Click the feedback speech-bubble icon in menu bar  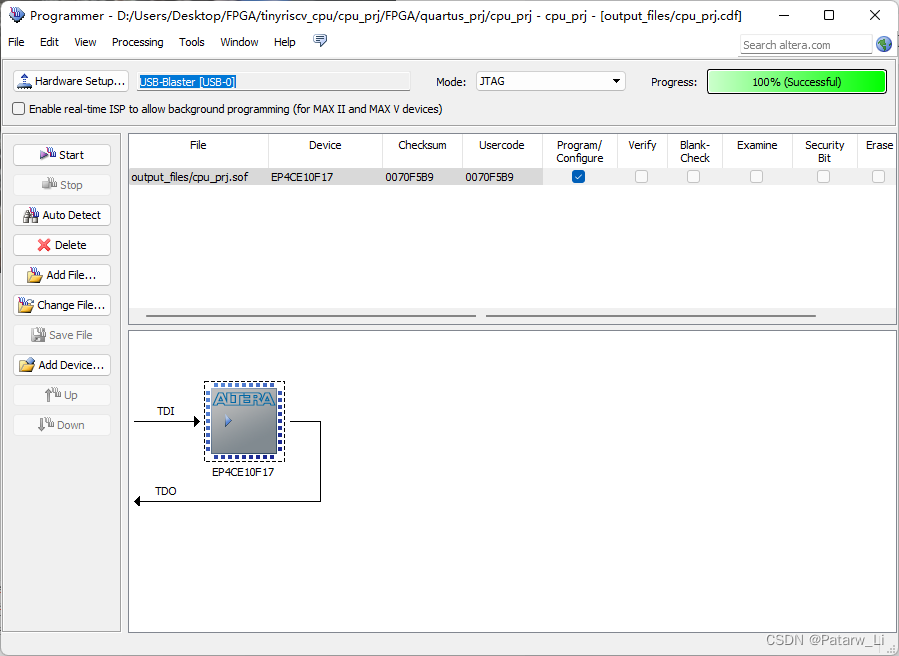pos(320,41)
